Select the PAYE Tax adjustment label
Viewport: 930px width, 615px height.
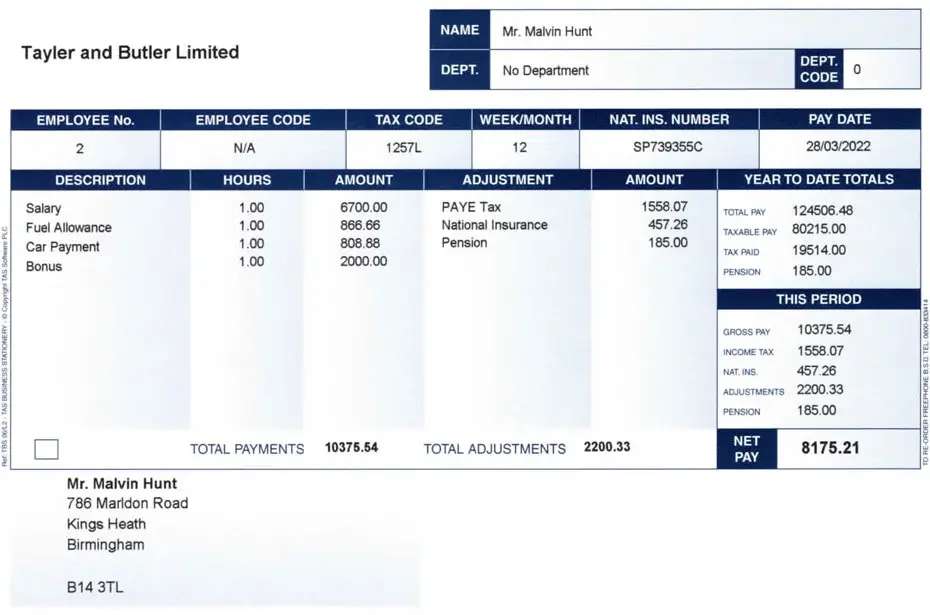(x=471, y=207)
